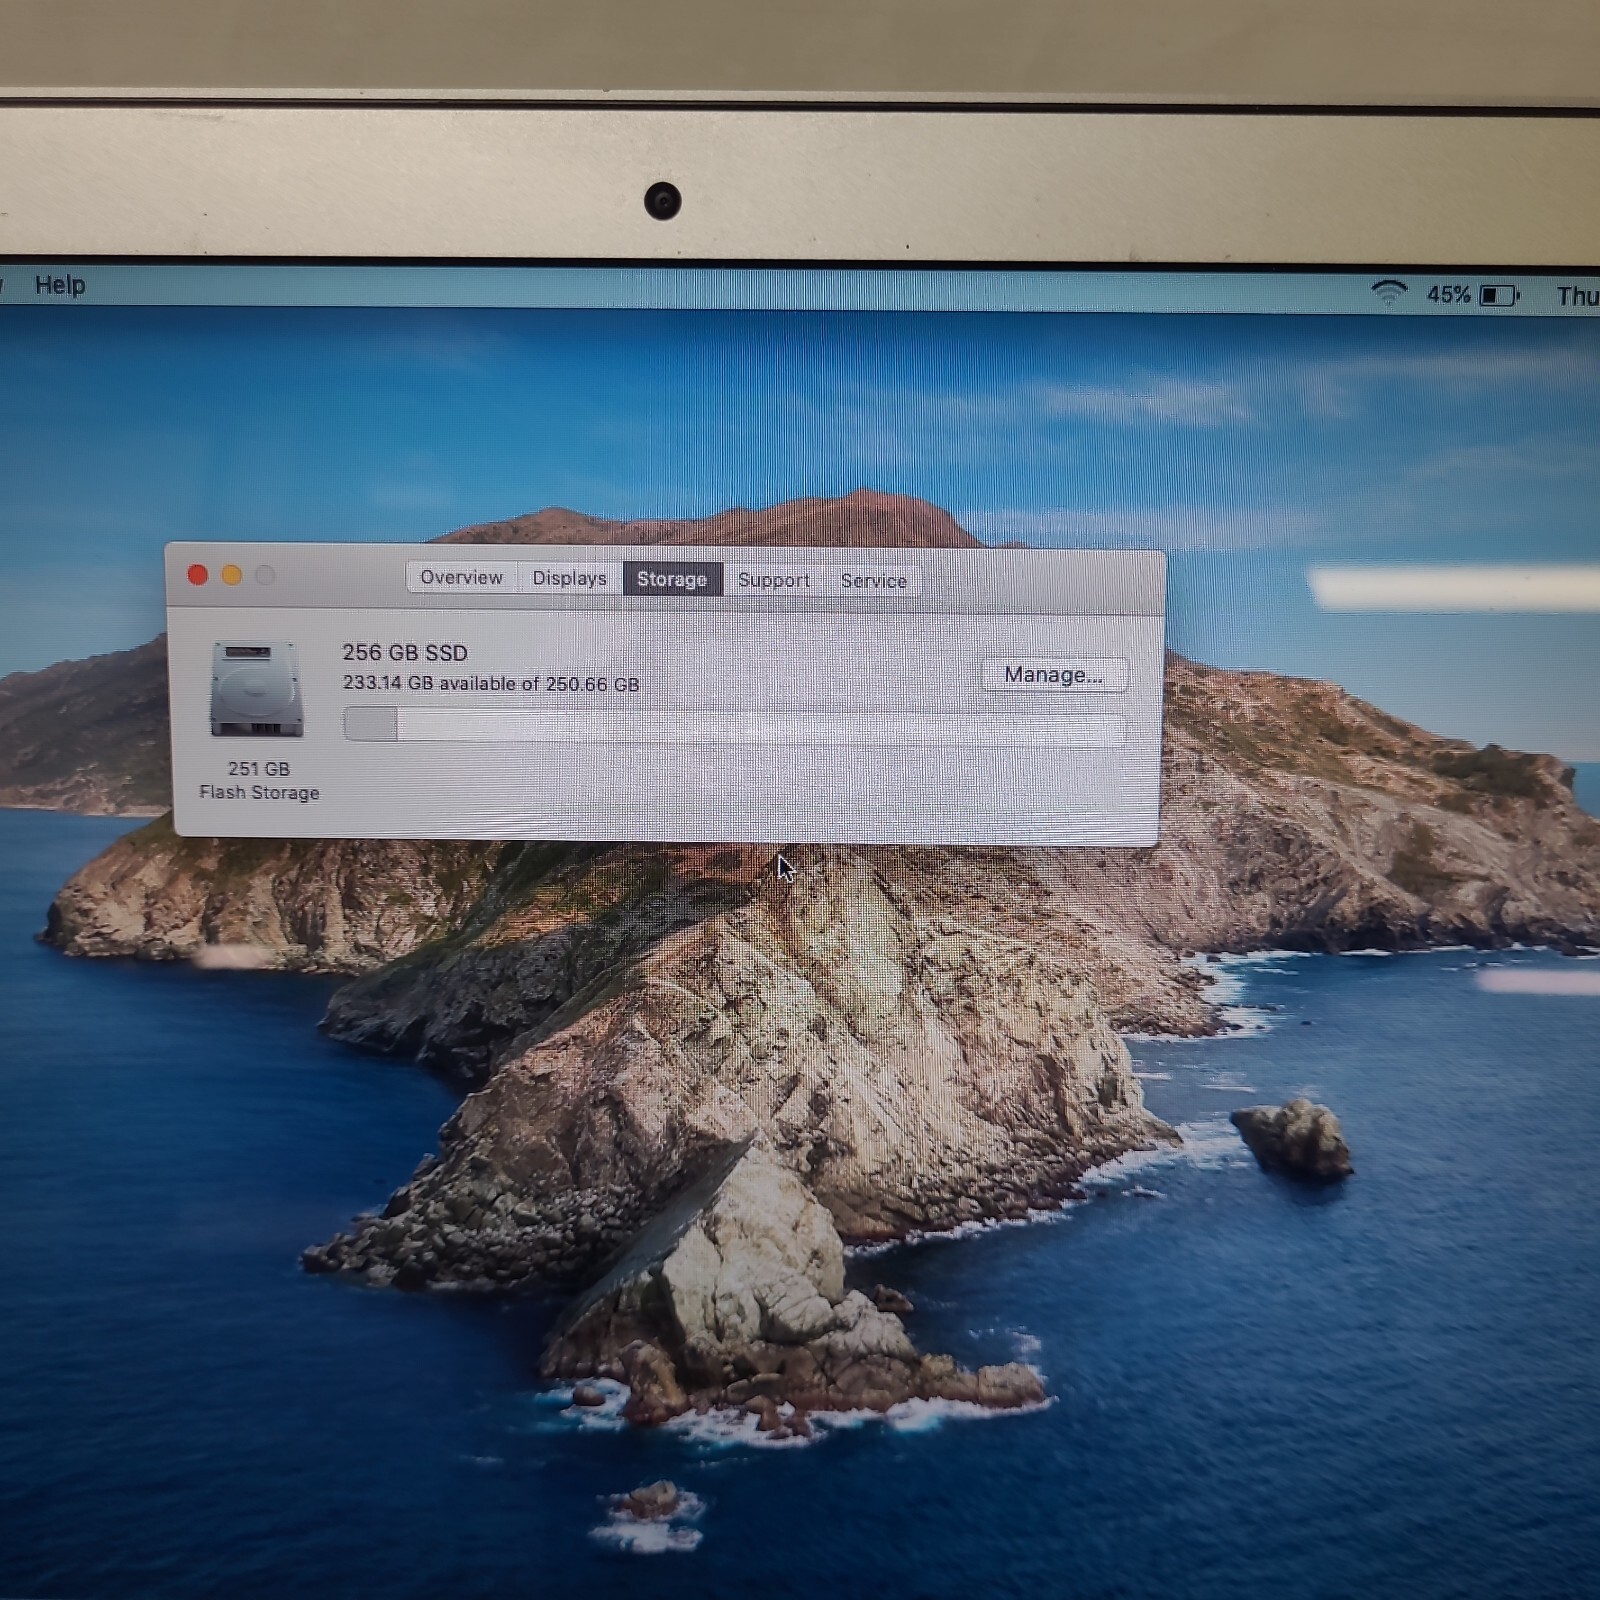Viewport: 1600px width, 1600px height.
Task: Click the battery status icon
Action: [1499, 296]
